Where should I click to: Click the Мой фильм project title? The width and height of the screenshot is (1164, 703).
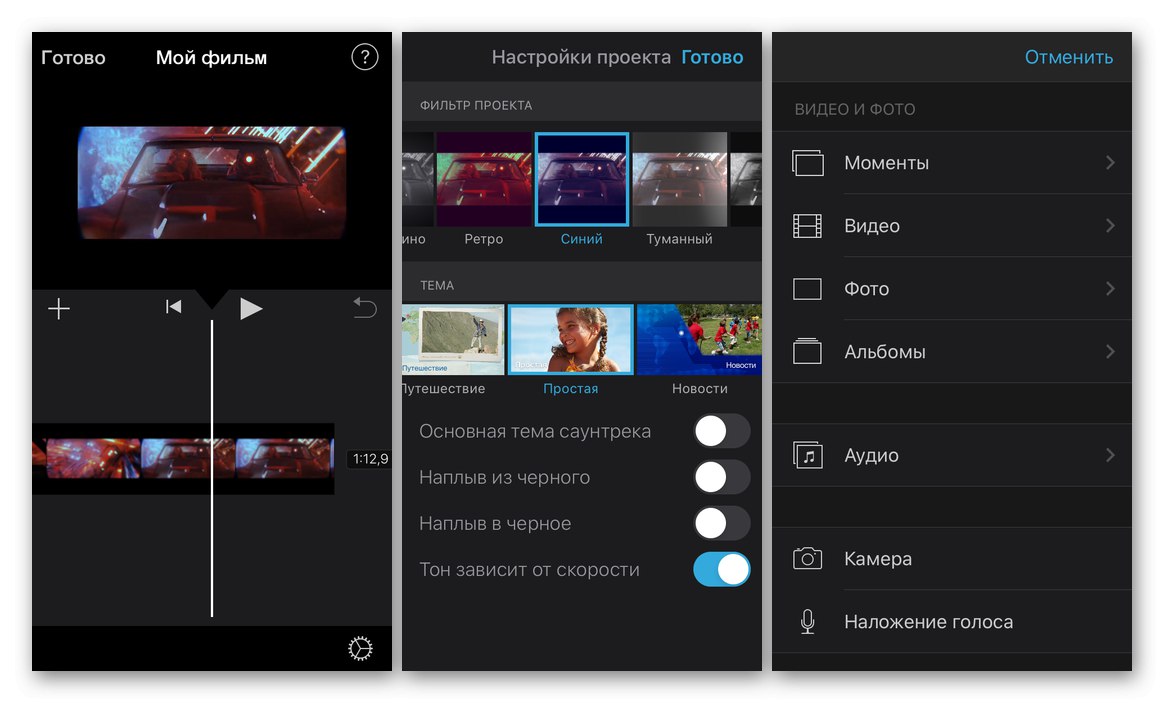point(211,57)
